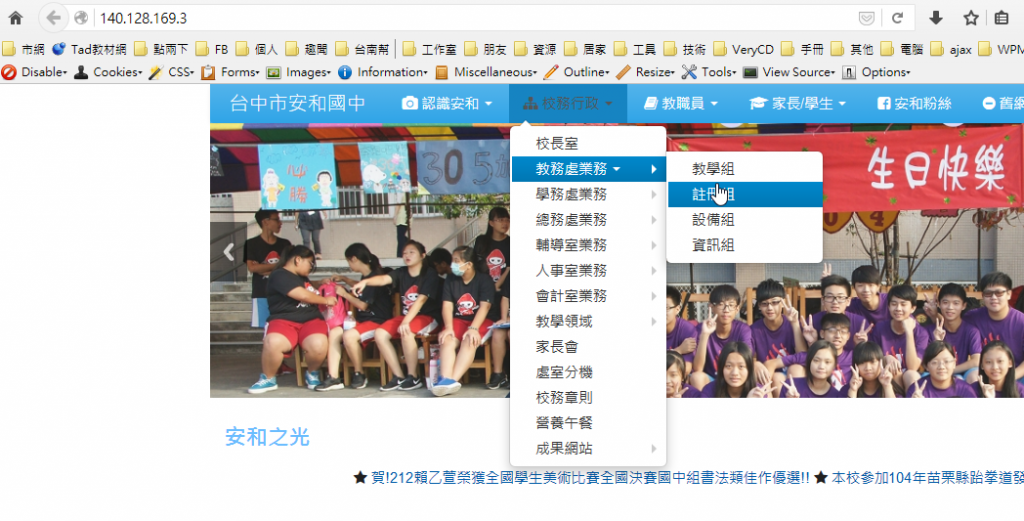The width and height of the screenshot is (1024, 521).
Task: Open the 點兩下 bookmark folder
Action: coord(161,50)
